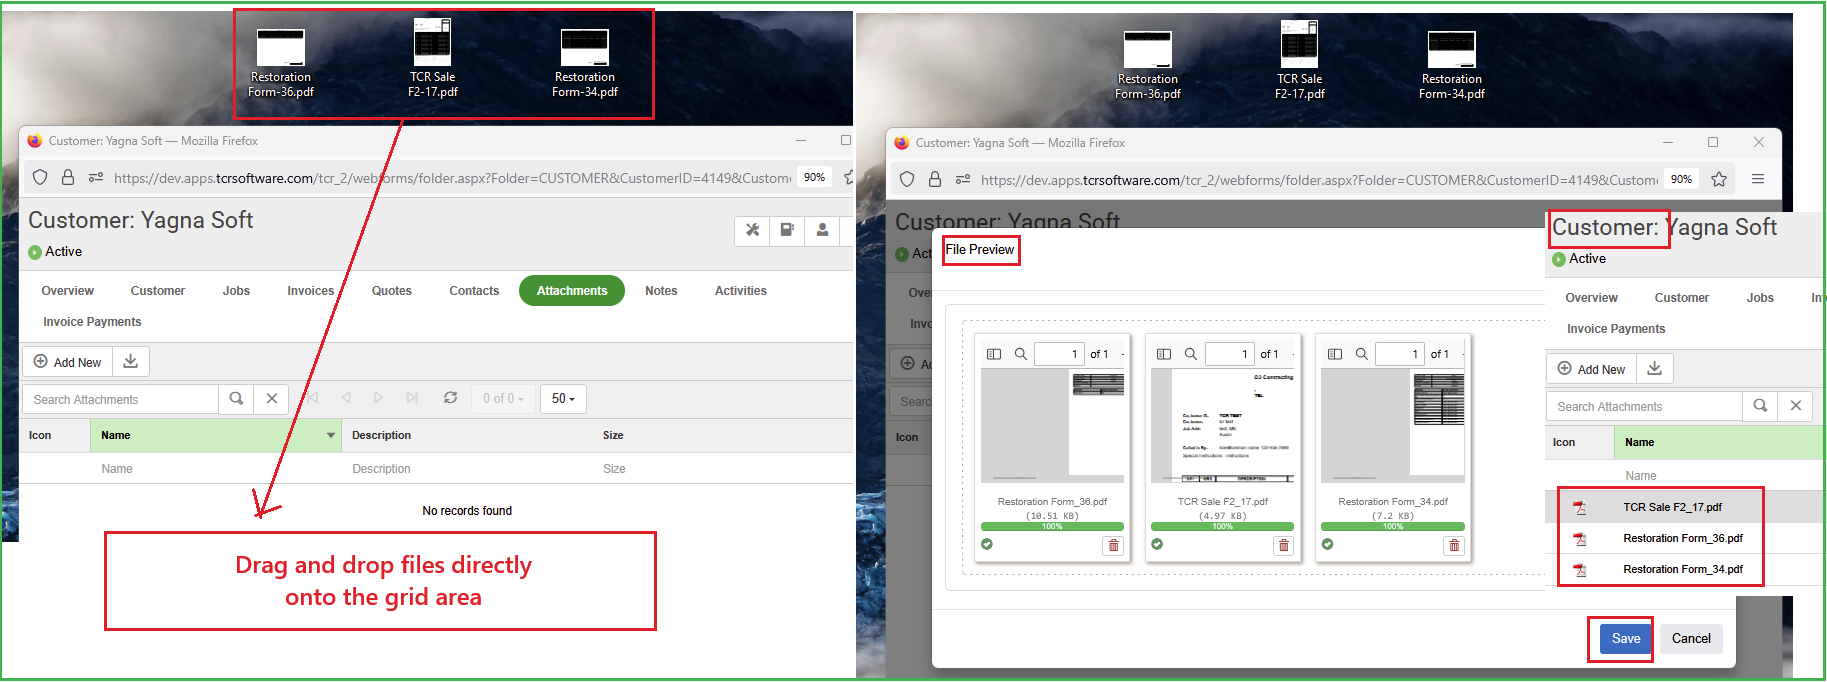Click the green check under the Restoration Form_36.pdf preview
Screen dimensions: 1827x682
tap(987, 544)
